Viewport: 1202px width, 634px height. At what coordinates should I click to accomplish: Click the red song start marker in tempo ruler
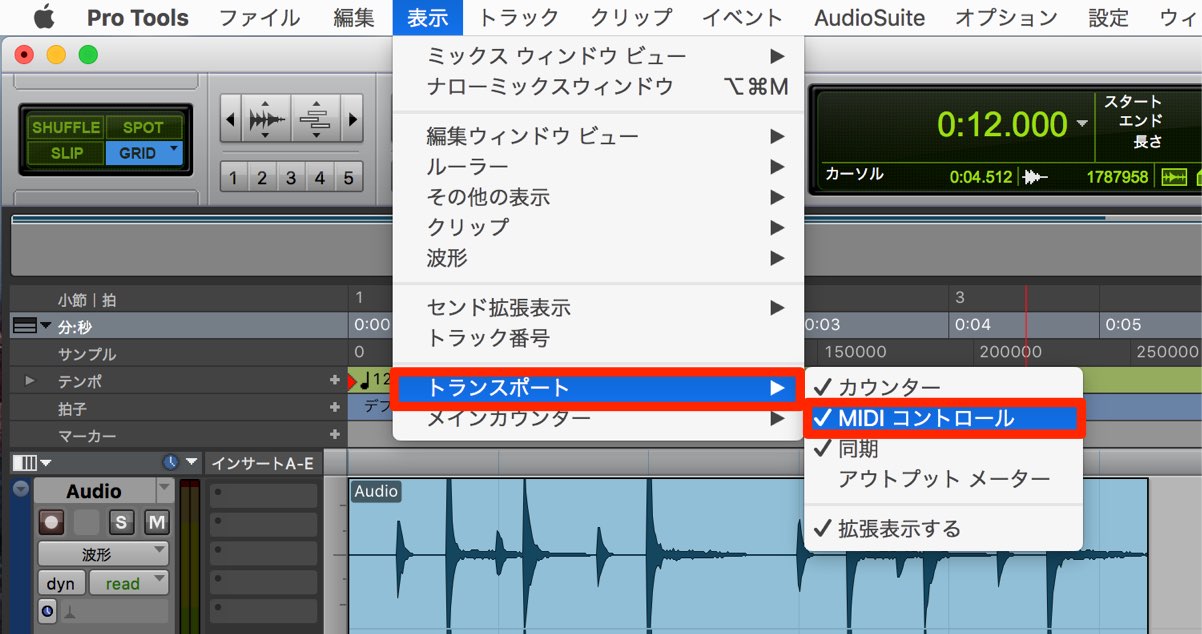pyautogui.click(x=352, y=381)
